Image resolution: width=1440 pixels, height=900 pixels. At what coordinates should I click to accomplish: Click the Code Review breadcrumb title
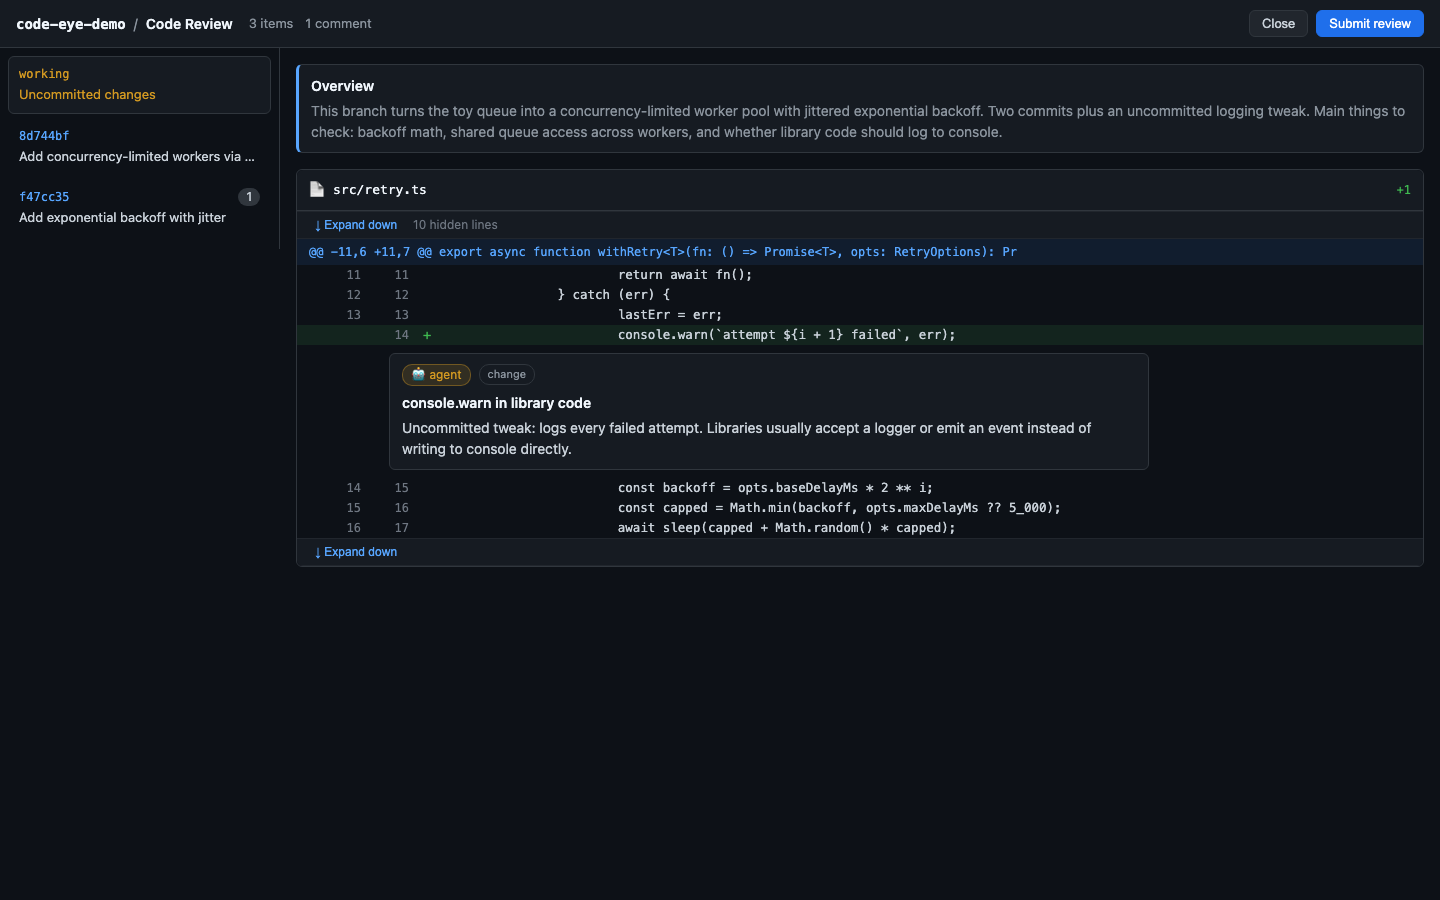coord(189,24)
